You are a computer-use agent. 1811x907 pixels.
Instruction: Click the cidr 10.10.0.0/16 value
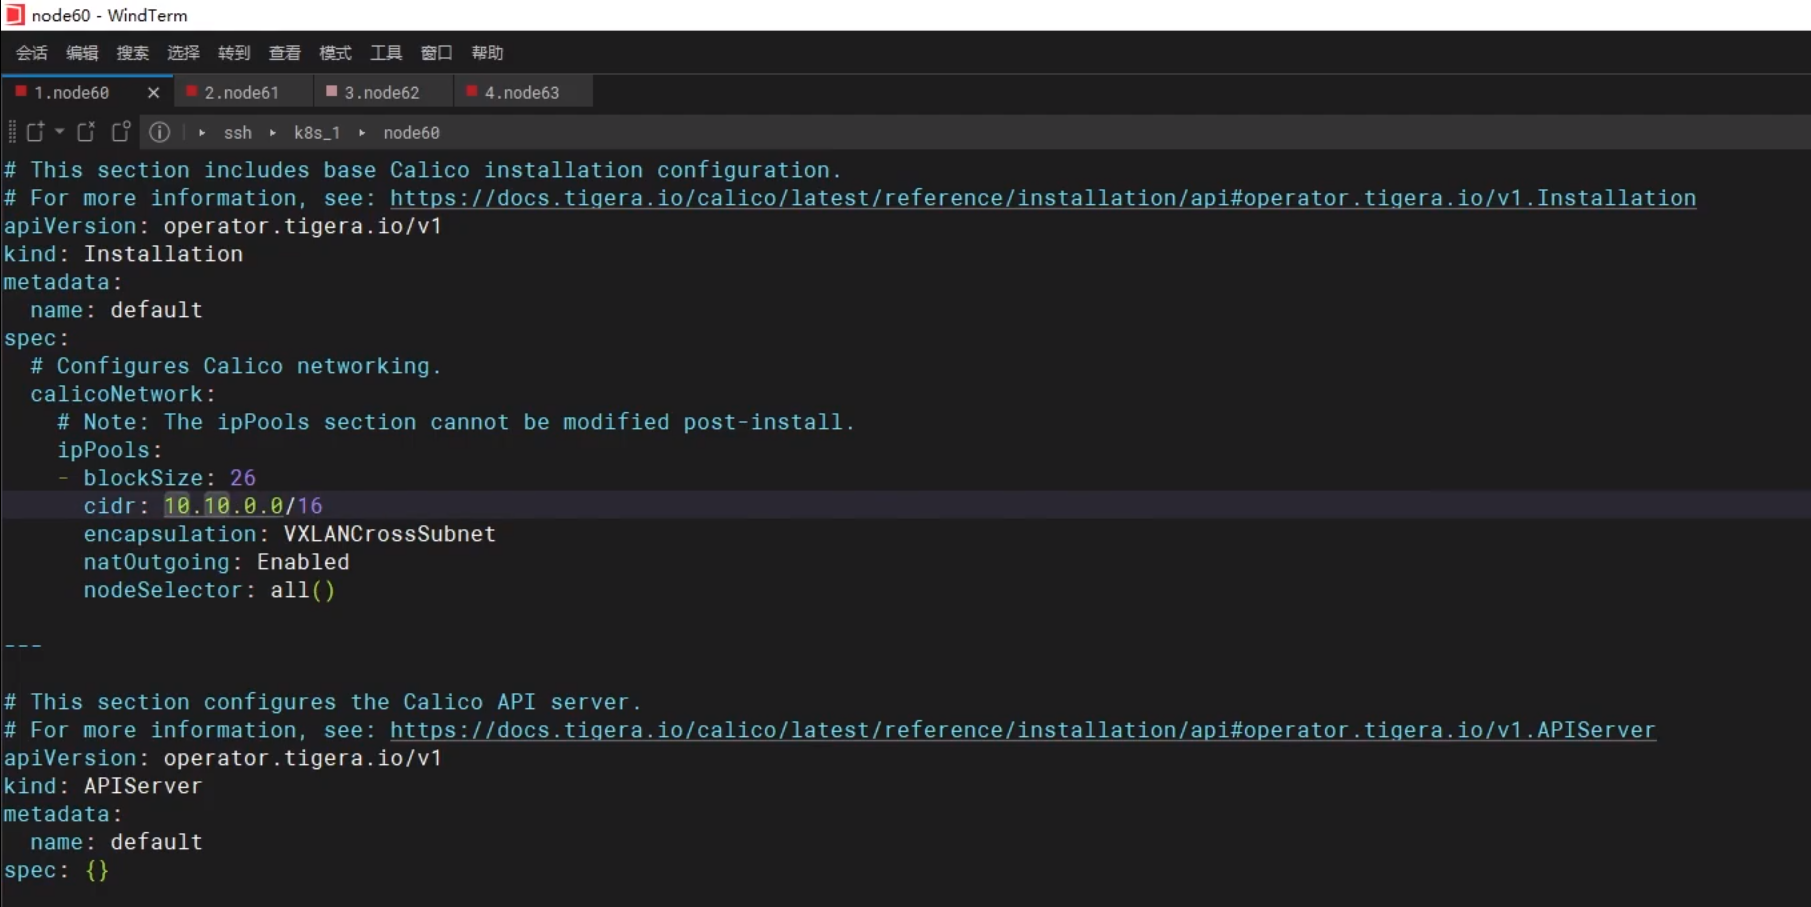(x=243, y=506)
